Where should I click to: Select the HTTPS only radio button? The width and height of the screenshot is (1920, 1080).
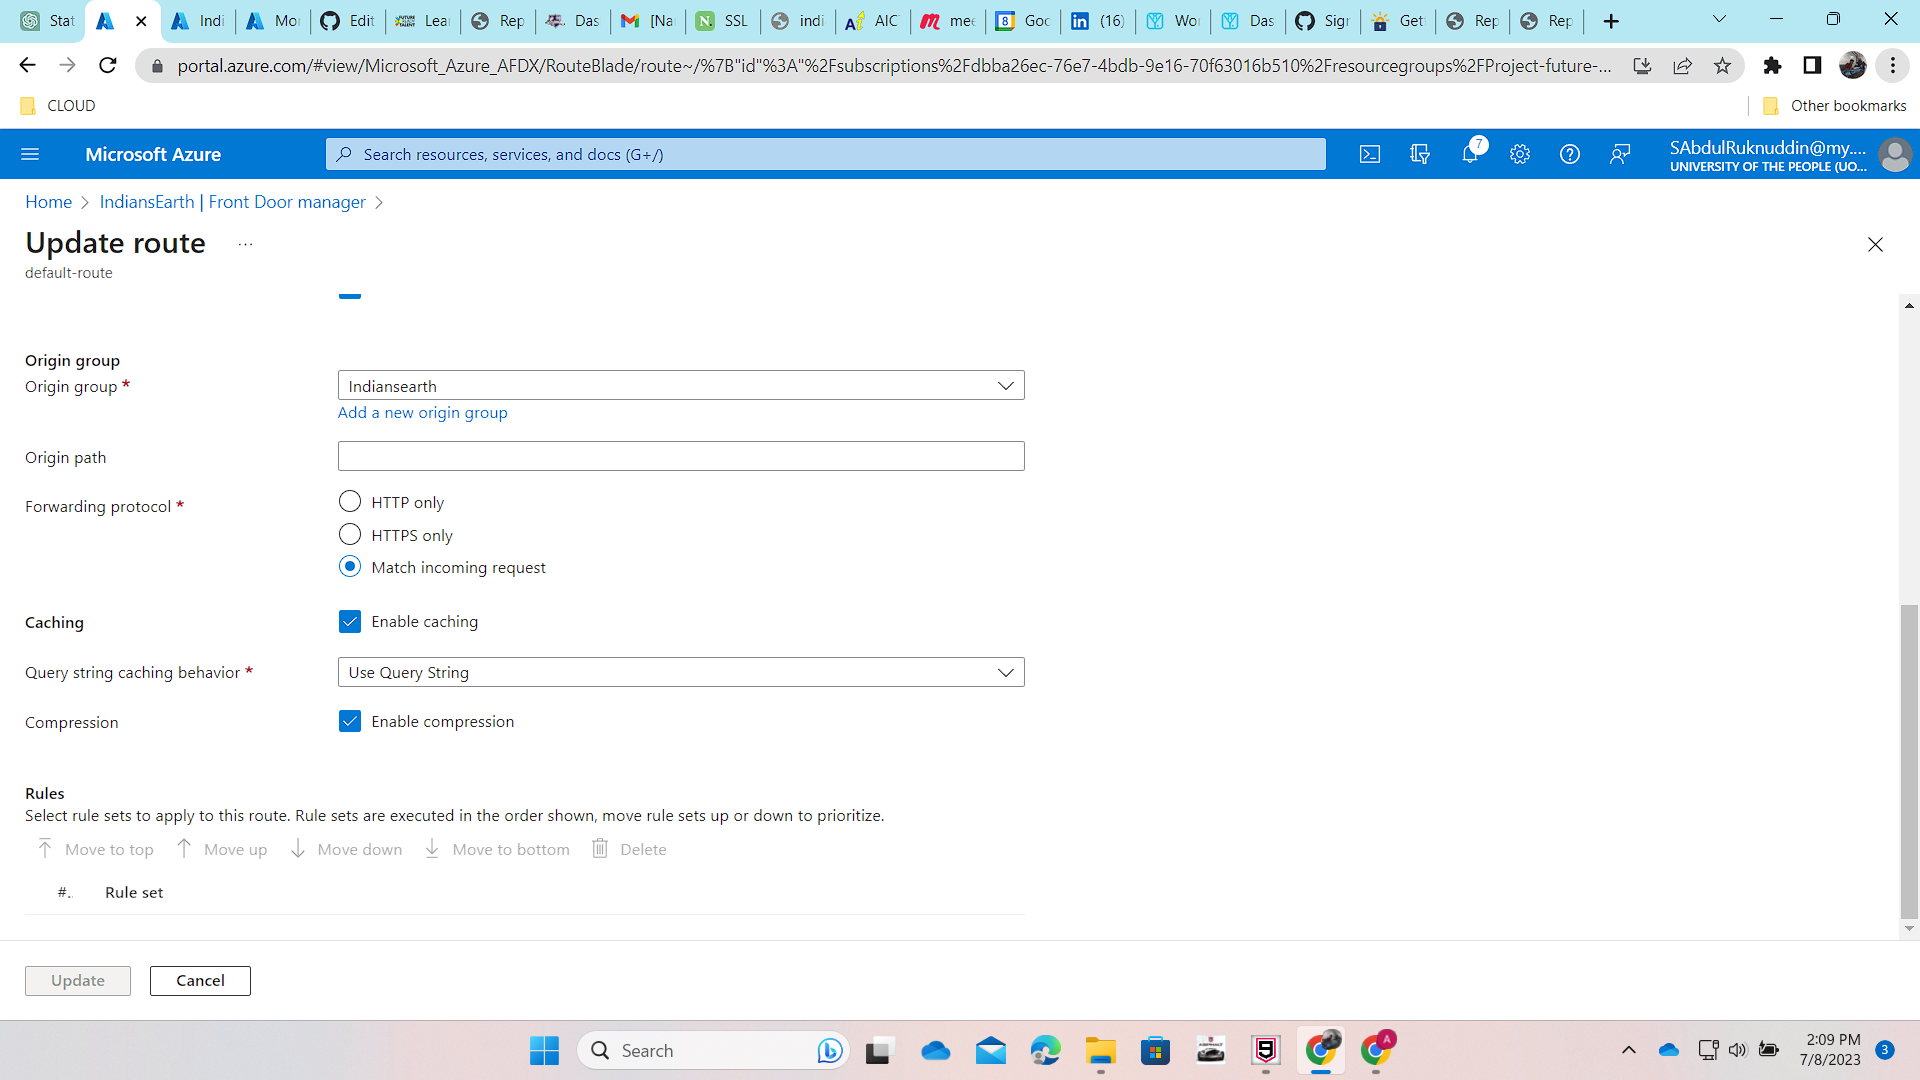coord(350,534)
